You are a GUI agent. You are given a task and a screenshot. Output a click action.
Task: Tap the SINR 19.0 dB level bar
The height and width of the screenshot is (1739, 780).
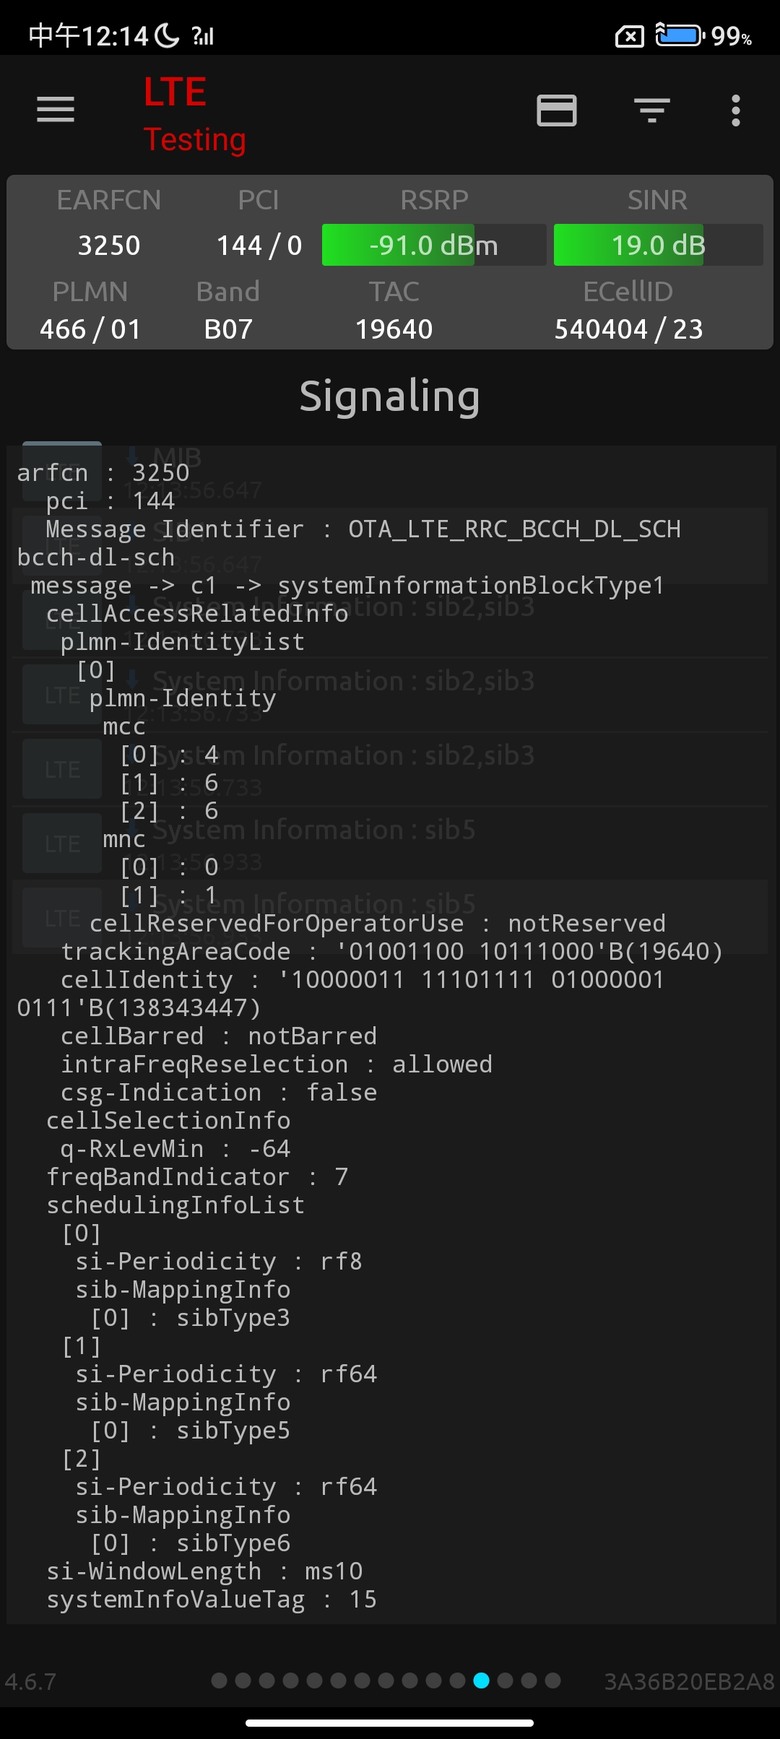[658, 245]
